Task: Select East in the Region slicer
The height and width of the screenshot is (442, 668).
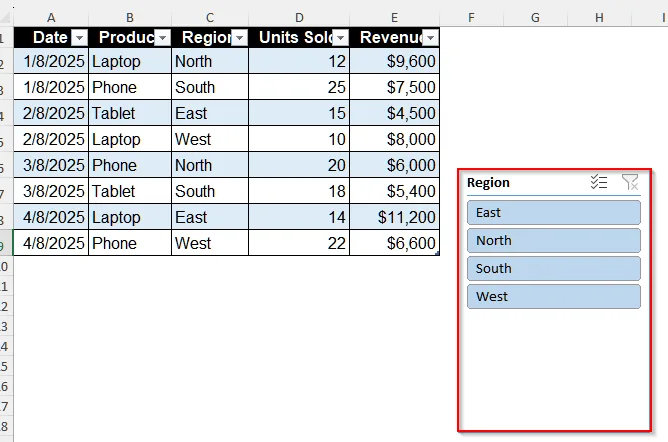Action: click(x=554, y=212)
